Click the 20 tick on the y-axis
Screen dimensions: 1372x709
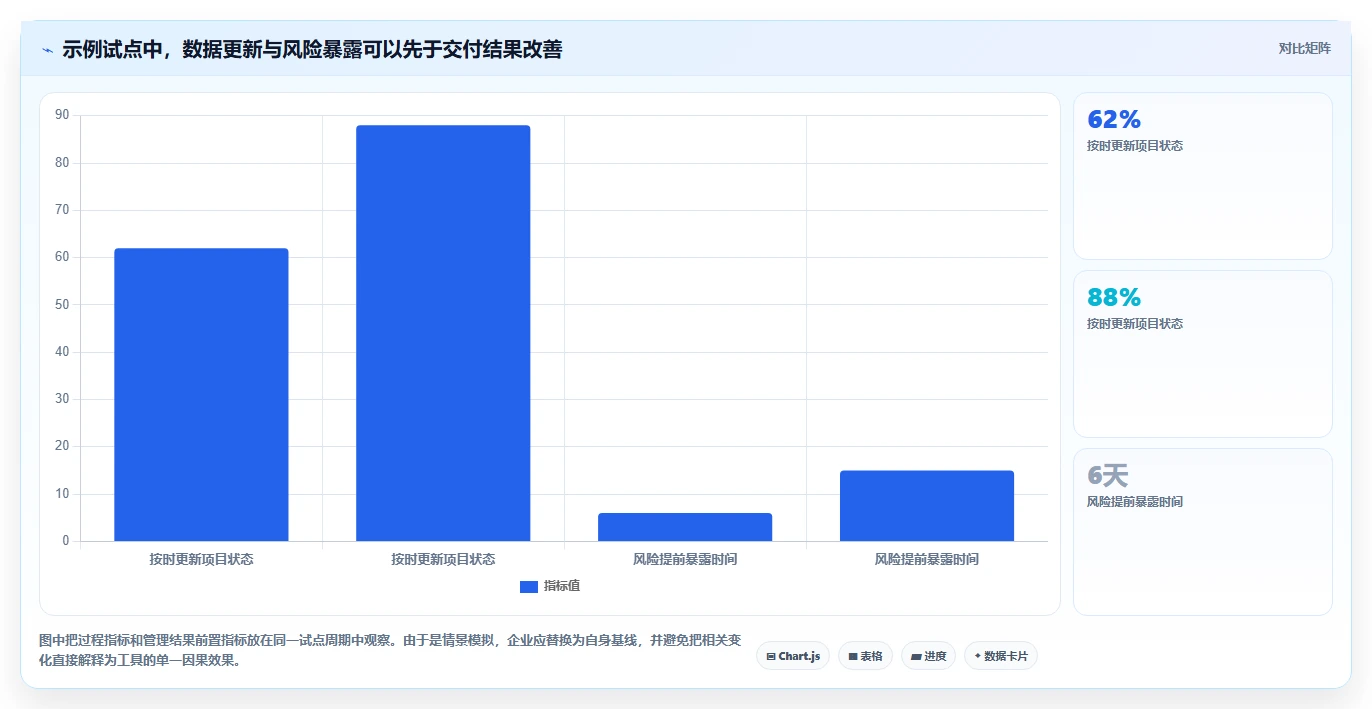(62, 446)
